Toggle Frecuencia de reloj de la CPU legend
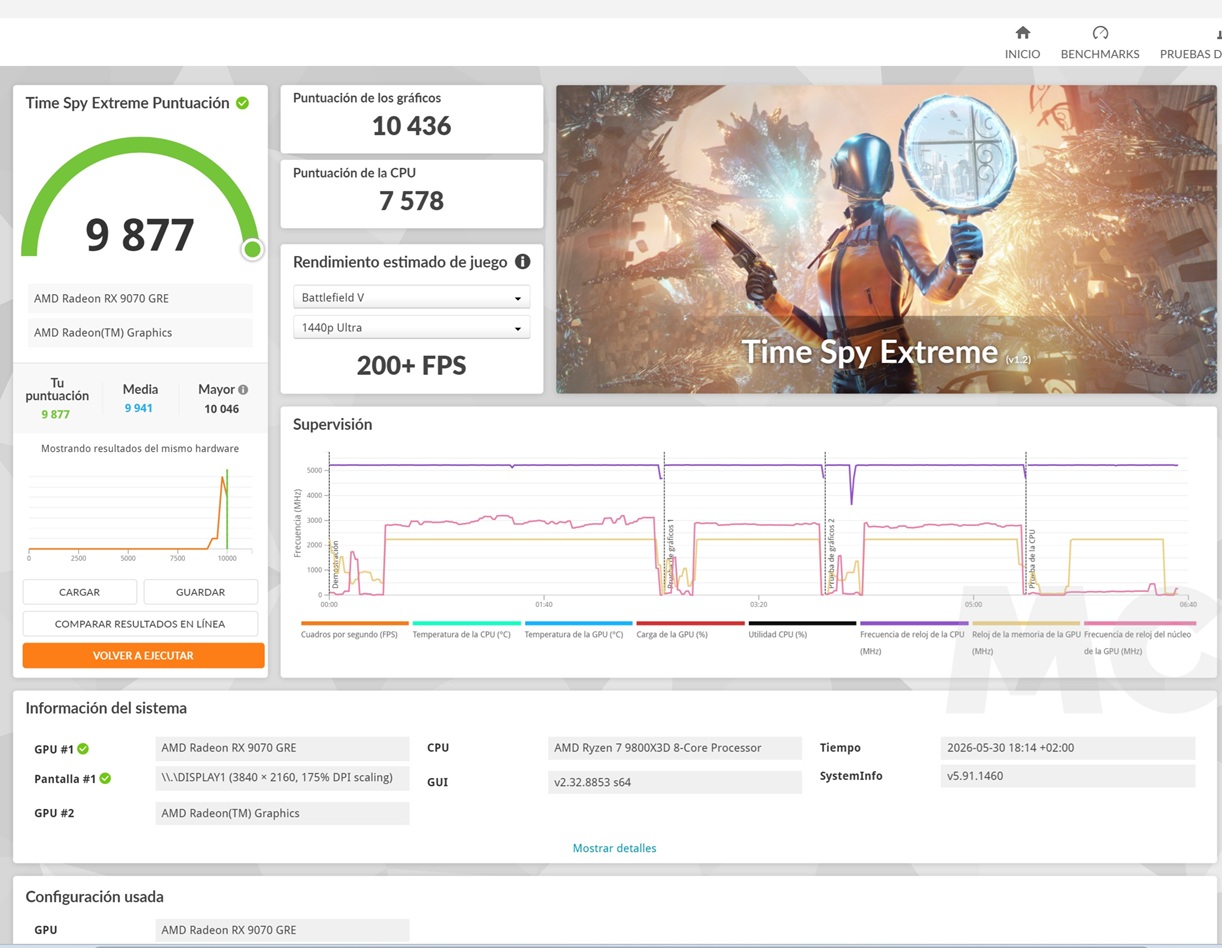The height and width of the screenshot is (948, 1222). (912, 642)
